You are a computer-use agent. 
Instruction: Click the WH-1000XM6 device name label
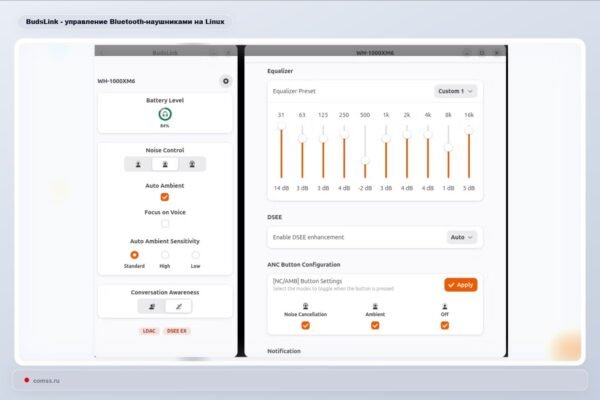[116, 81]
